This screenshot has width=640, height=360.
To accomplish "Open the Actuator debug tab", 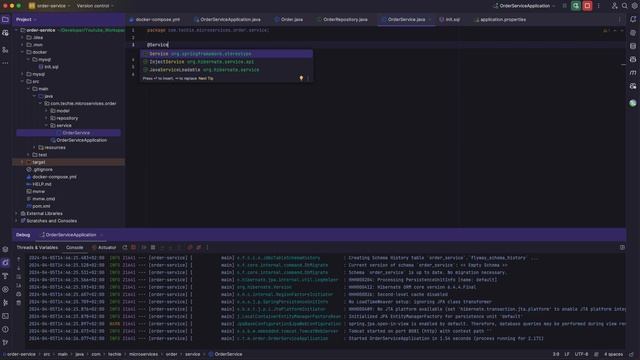I will 104,247.
